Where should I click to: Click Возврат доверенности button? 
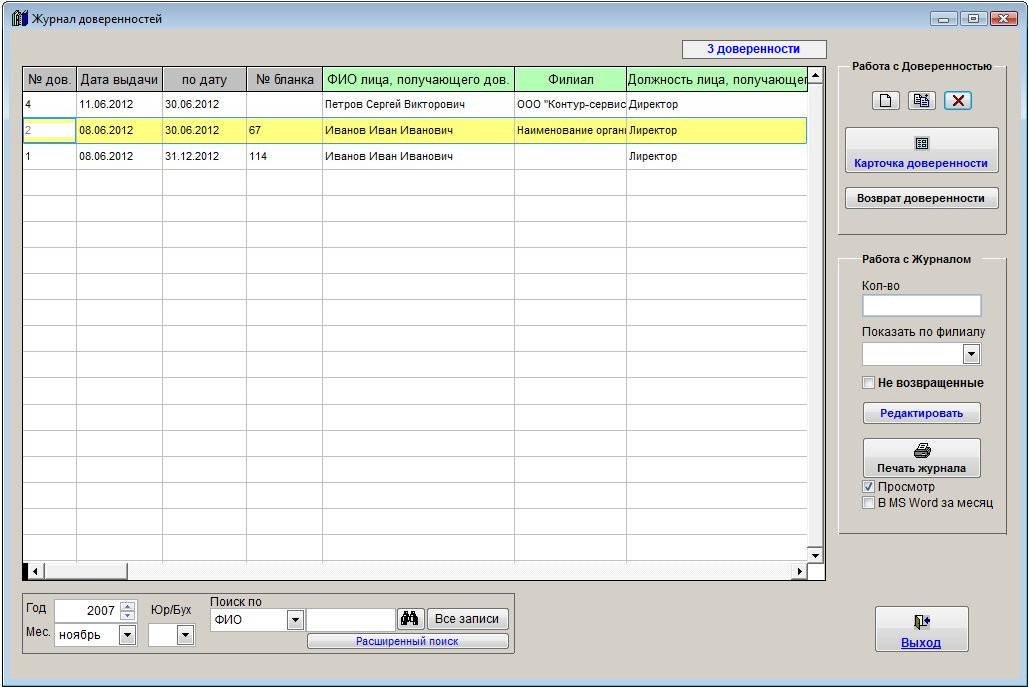coord(921,198)
